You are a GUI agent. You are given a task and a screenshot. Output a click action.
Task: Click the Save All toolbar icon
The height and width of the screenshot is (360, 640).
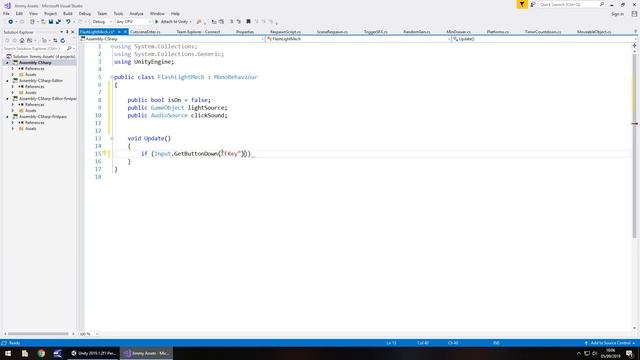pyautogui.click(x=58, y=22)
